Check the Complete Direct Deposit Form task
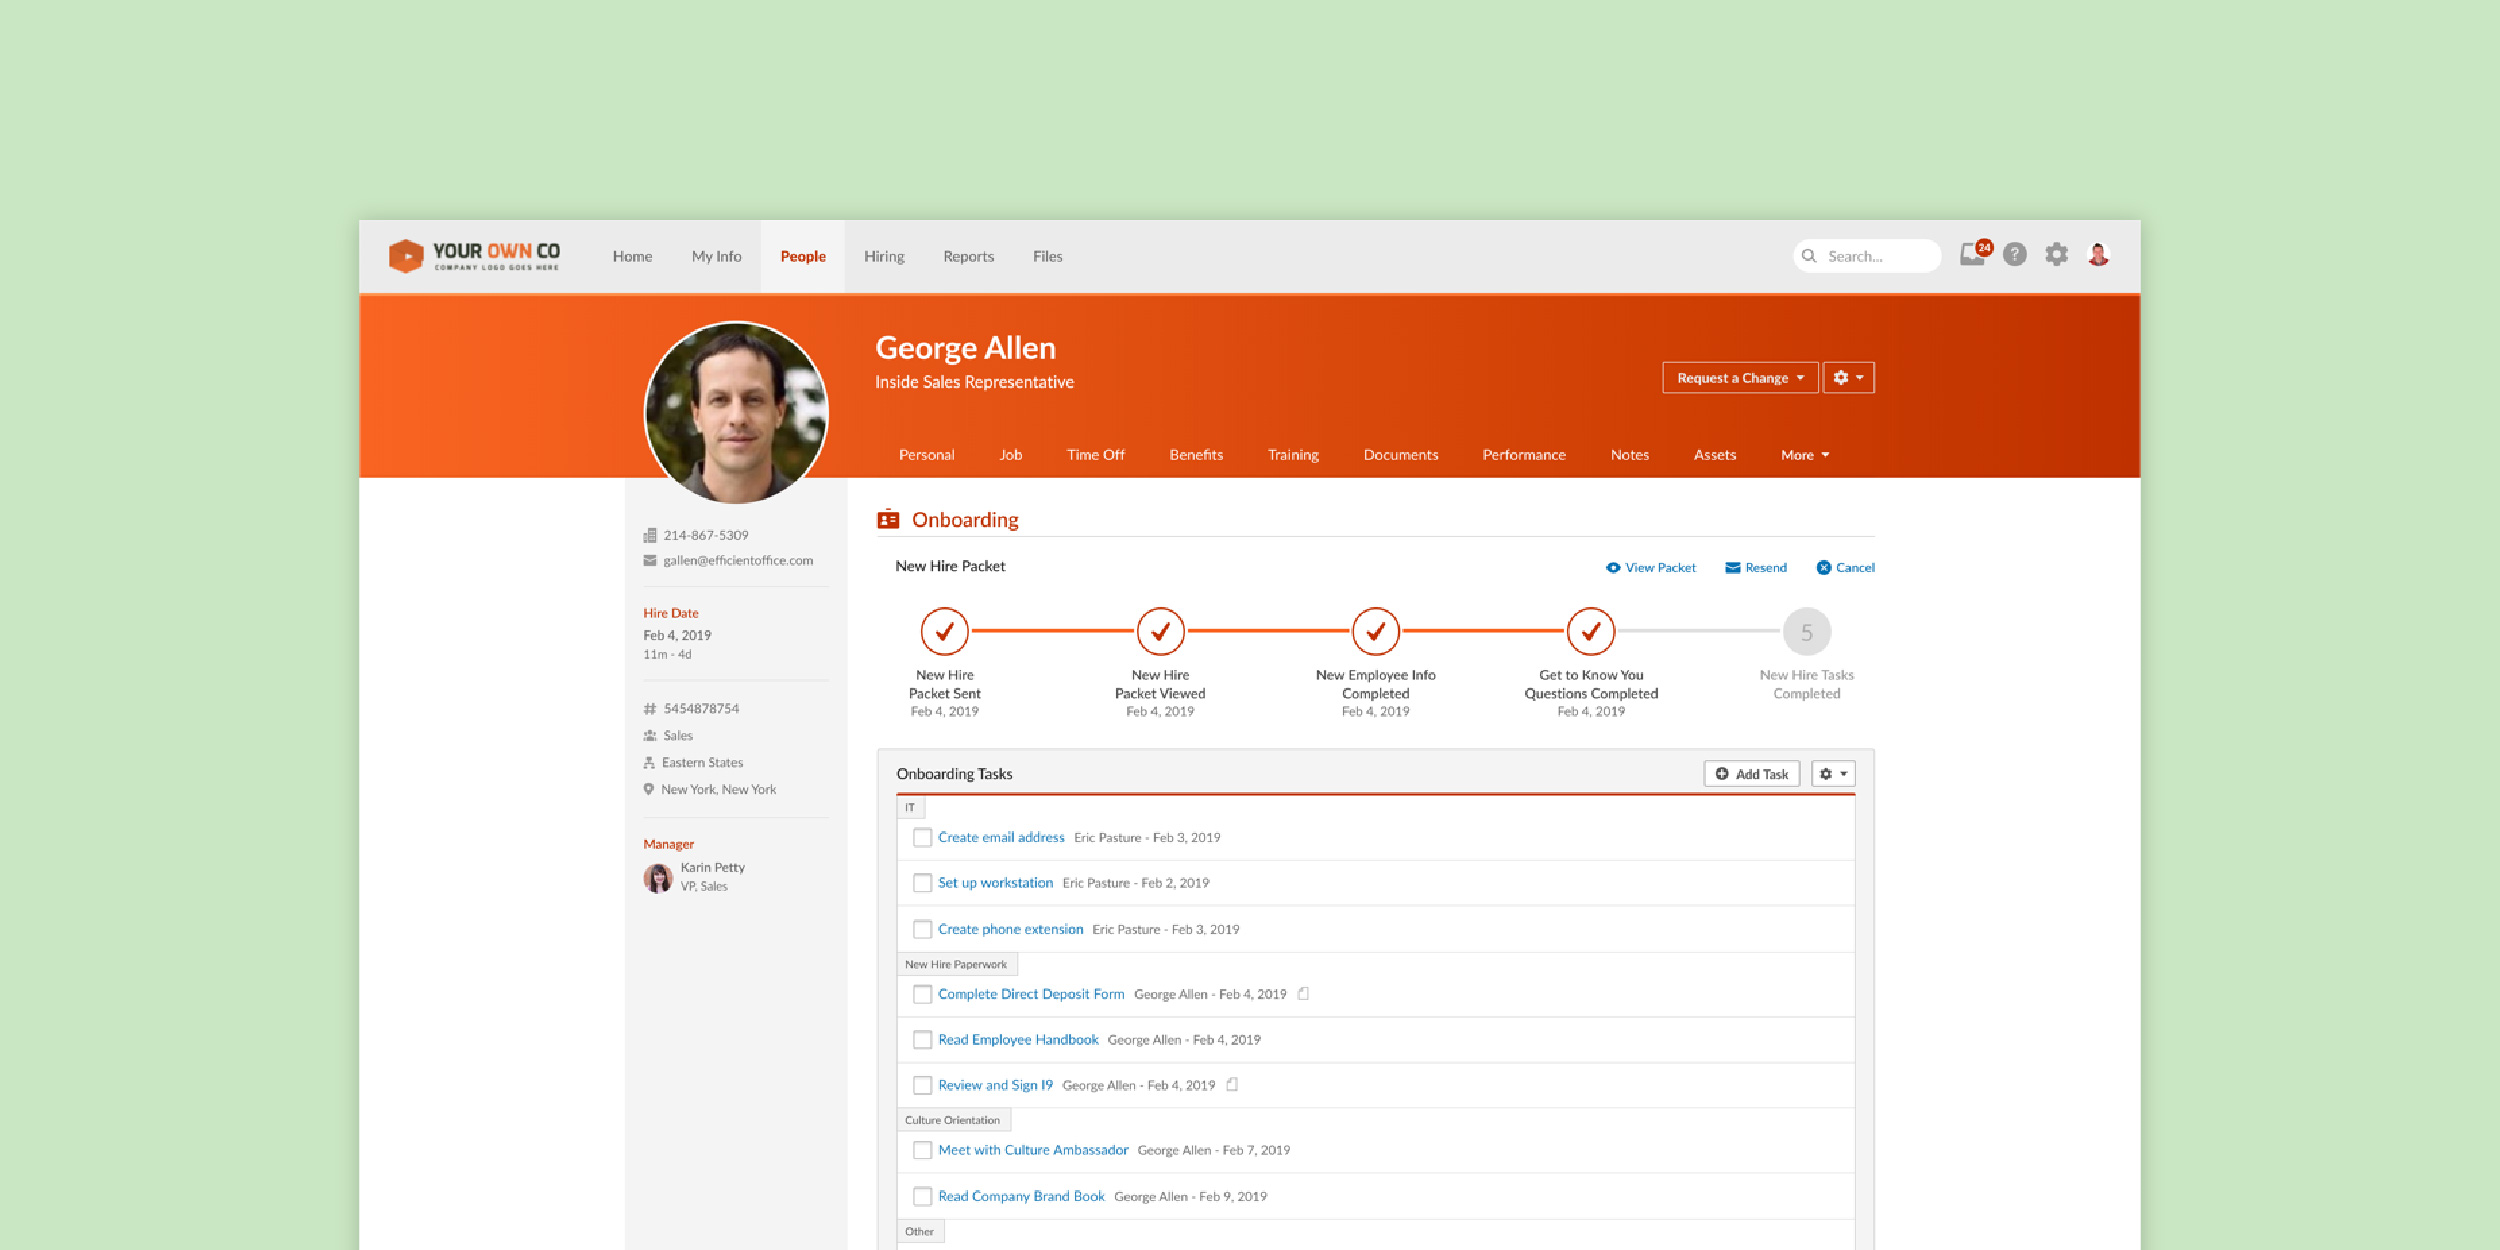Image resolution: width=2500 pixels, height=1250 pixels. [x=922, y=994]
